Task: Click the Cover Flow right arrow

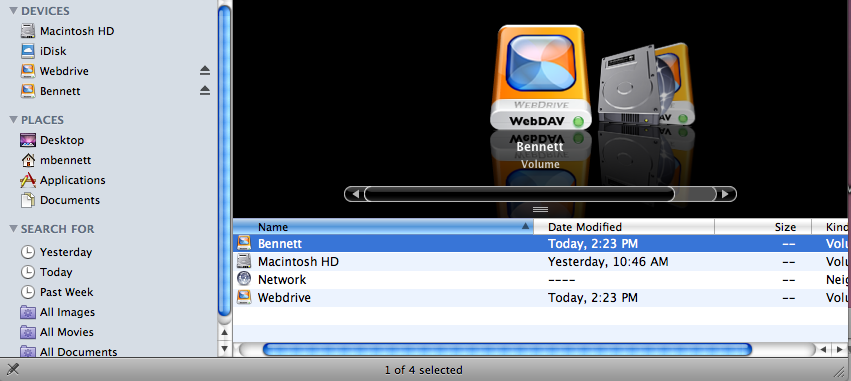Action: pyautogui.click(x=725, y=194)
